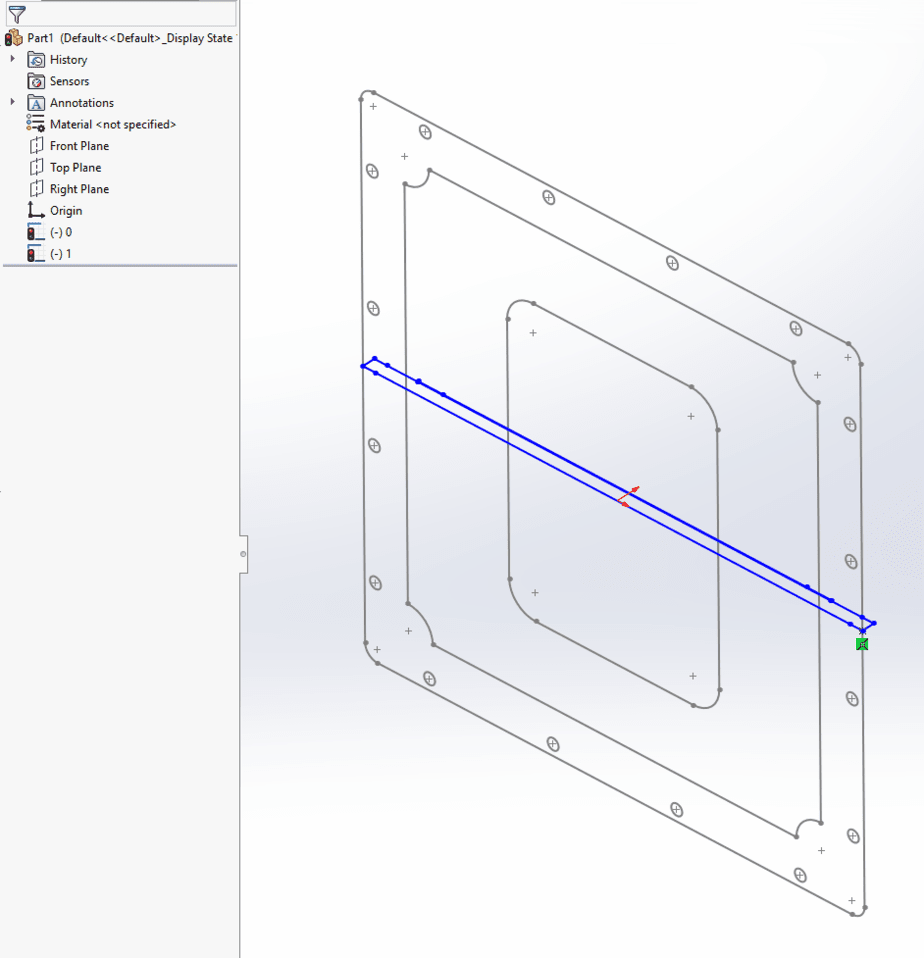Click the green sketch point in the viewport
Image resolution: width=924 pixels, height=958 pixels.
[x=861, y=644]
